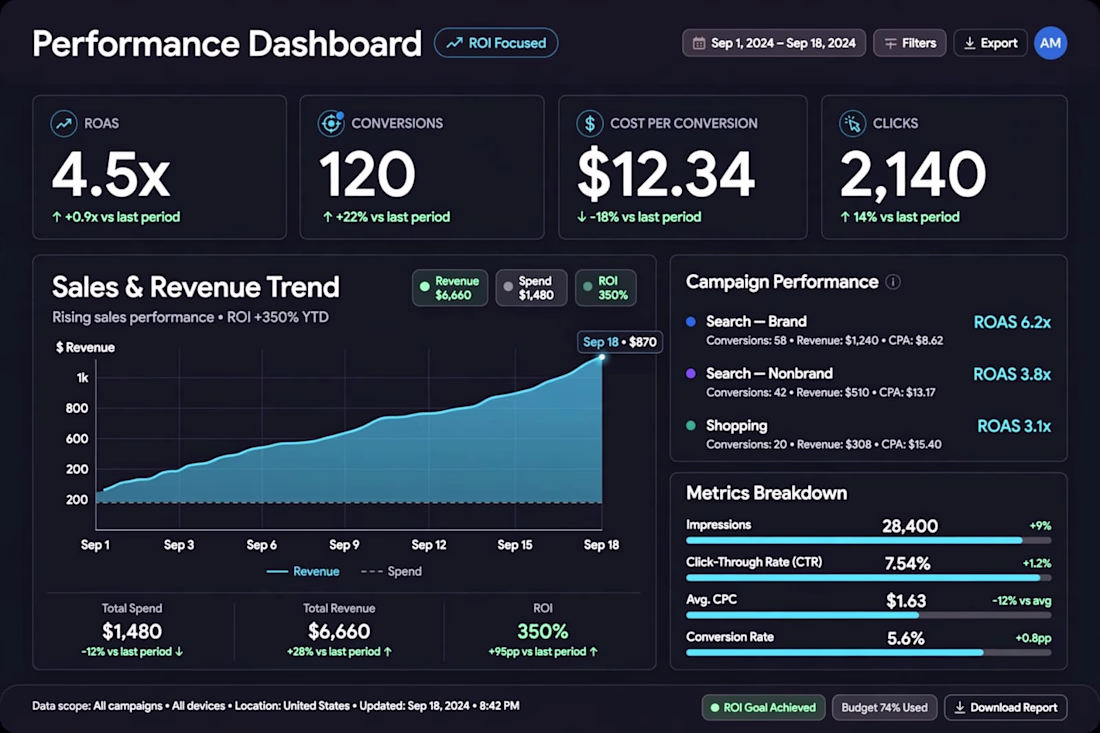
Task: Open the Search — Brand campaign row
Action: 868,330
